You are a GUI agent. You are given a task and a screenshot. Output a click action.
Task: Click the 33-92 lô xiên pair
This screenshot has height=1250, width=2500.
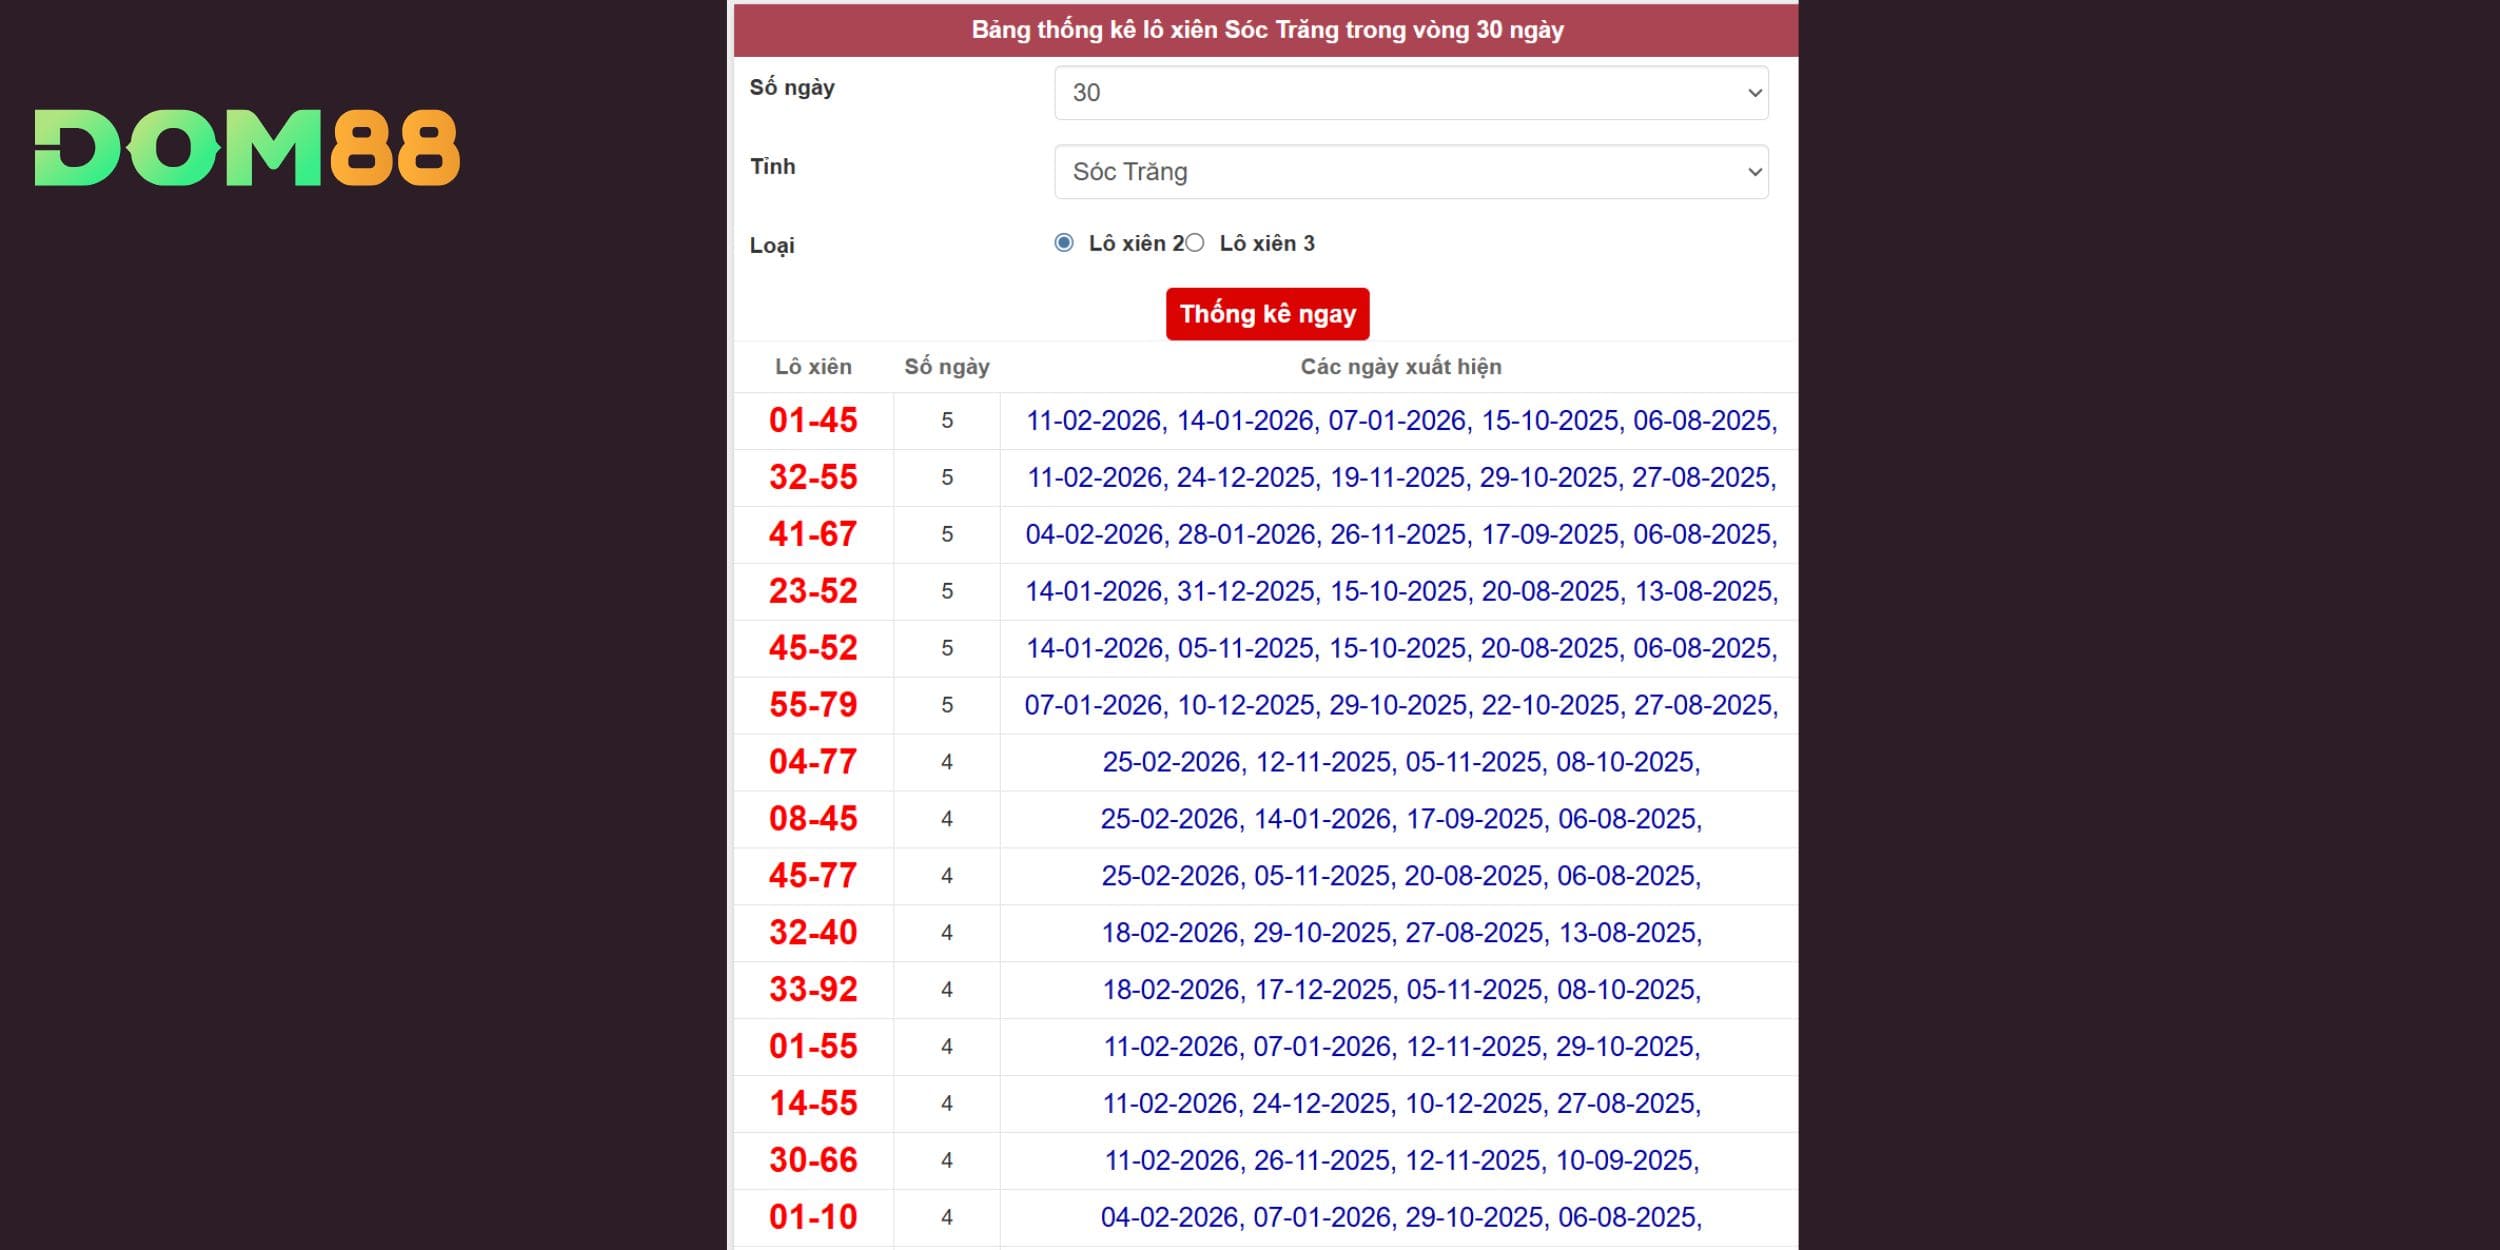(x=813, y=989)
